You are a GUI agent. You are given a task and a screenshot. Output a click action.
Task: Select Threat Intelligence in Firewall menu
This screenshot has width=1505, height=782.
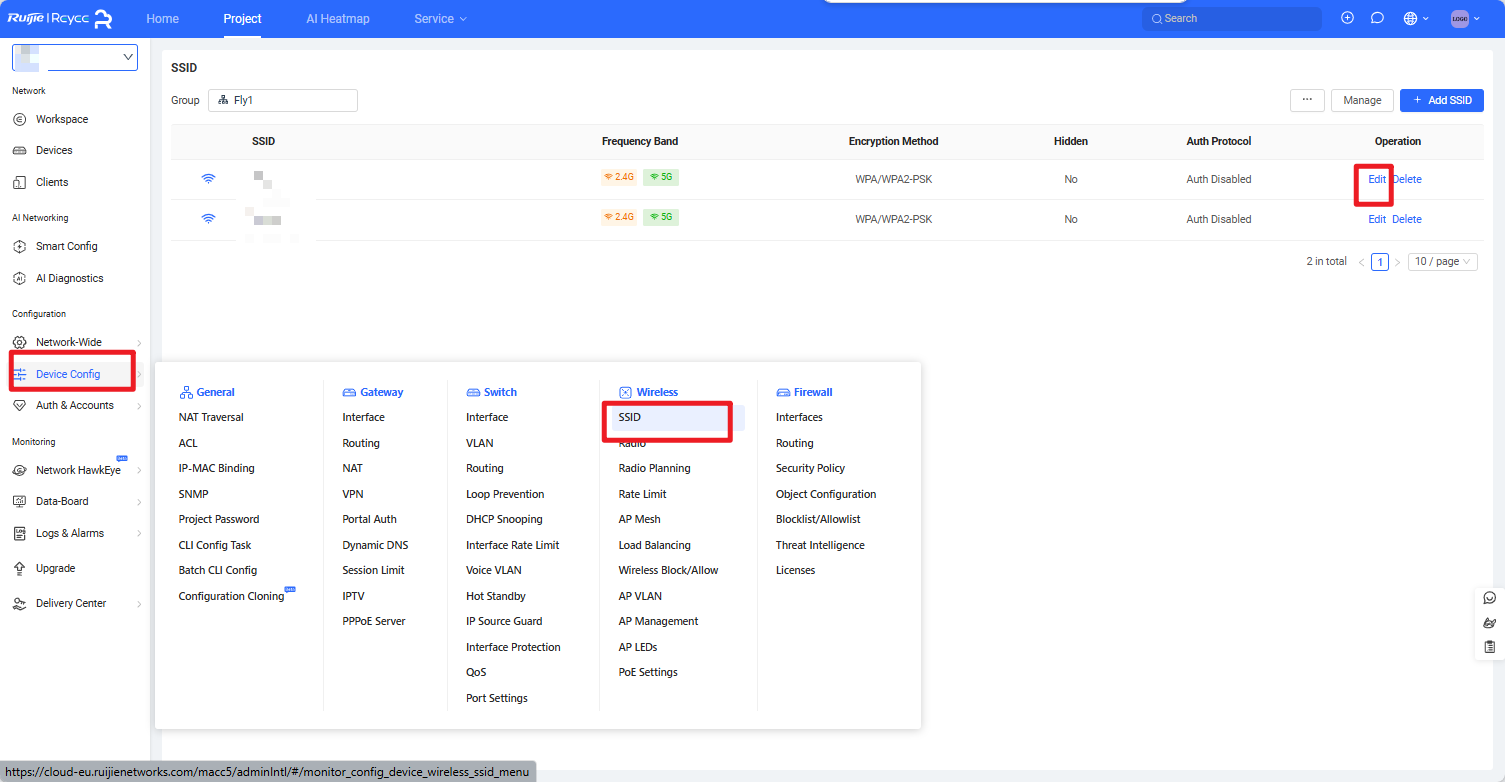[820, 545]
